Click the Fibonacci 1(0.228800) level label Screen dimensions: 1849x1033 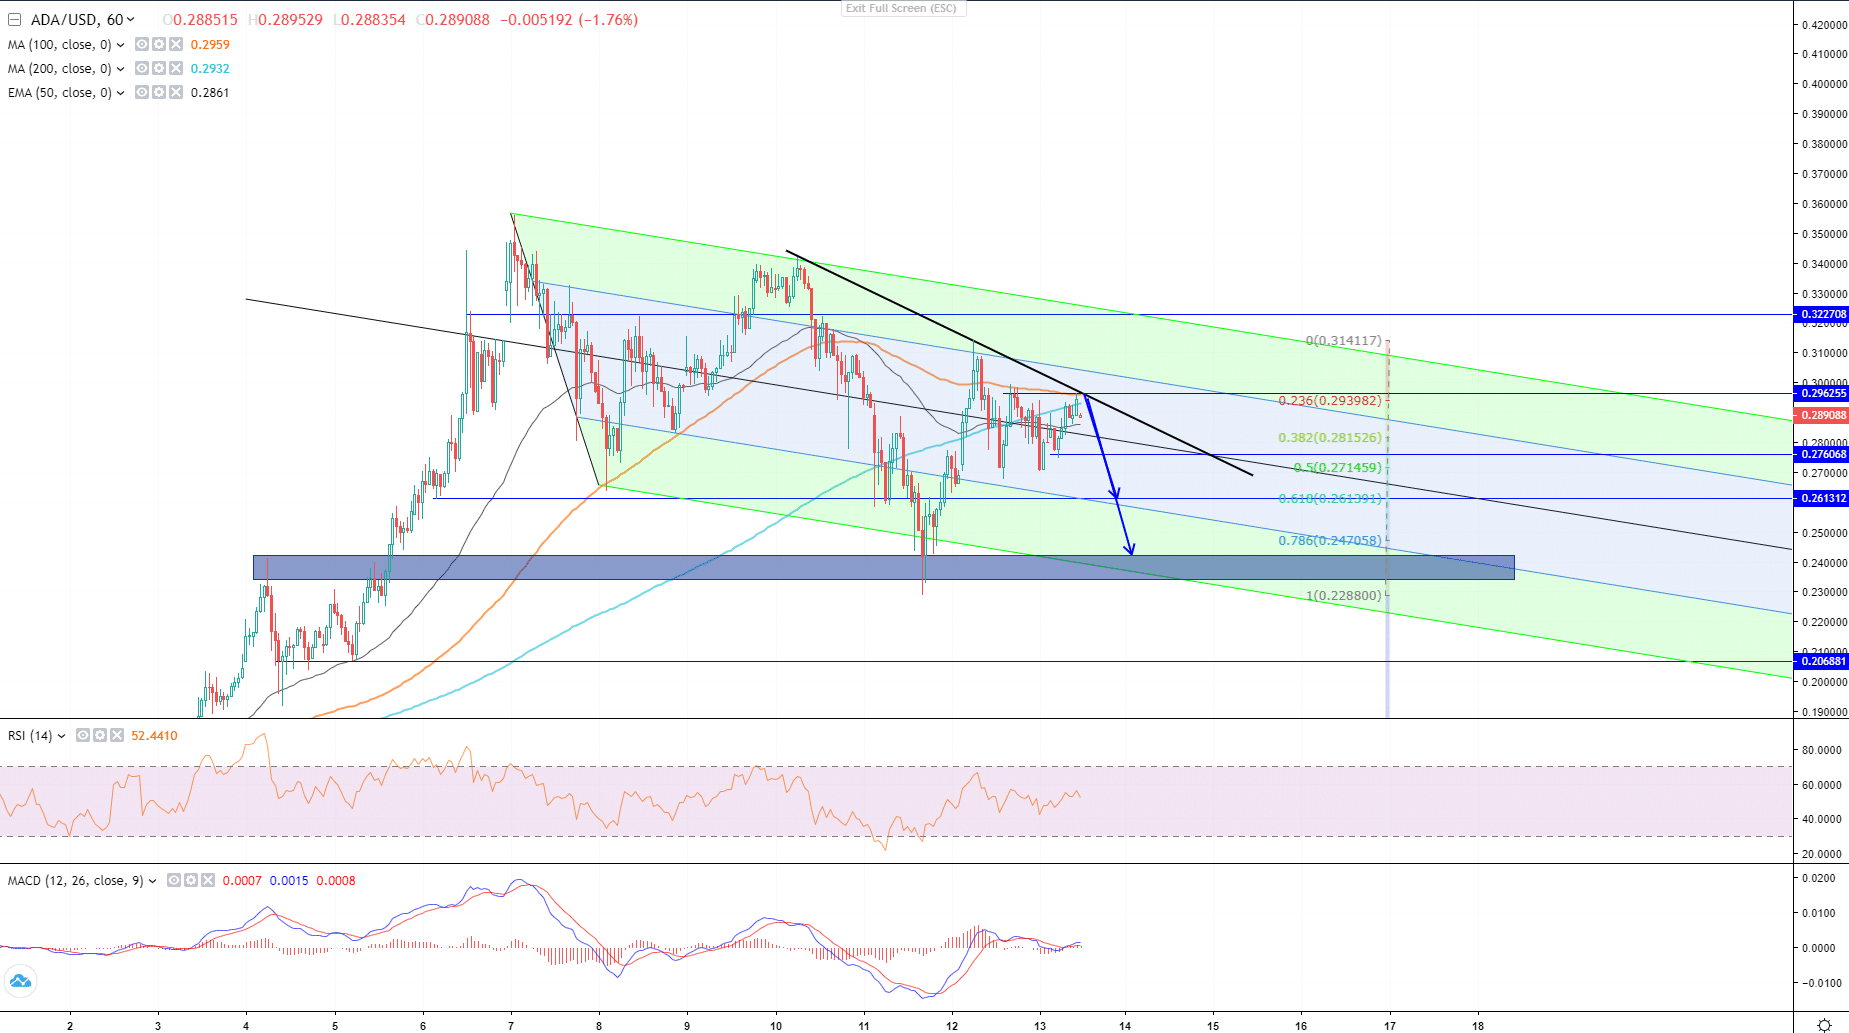[x=1344, y=596]
